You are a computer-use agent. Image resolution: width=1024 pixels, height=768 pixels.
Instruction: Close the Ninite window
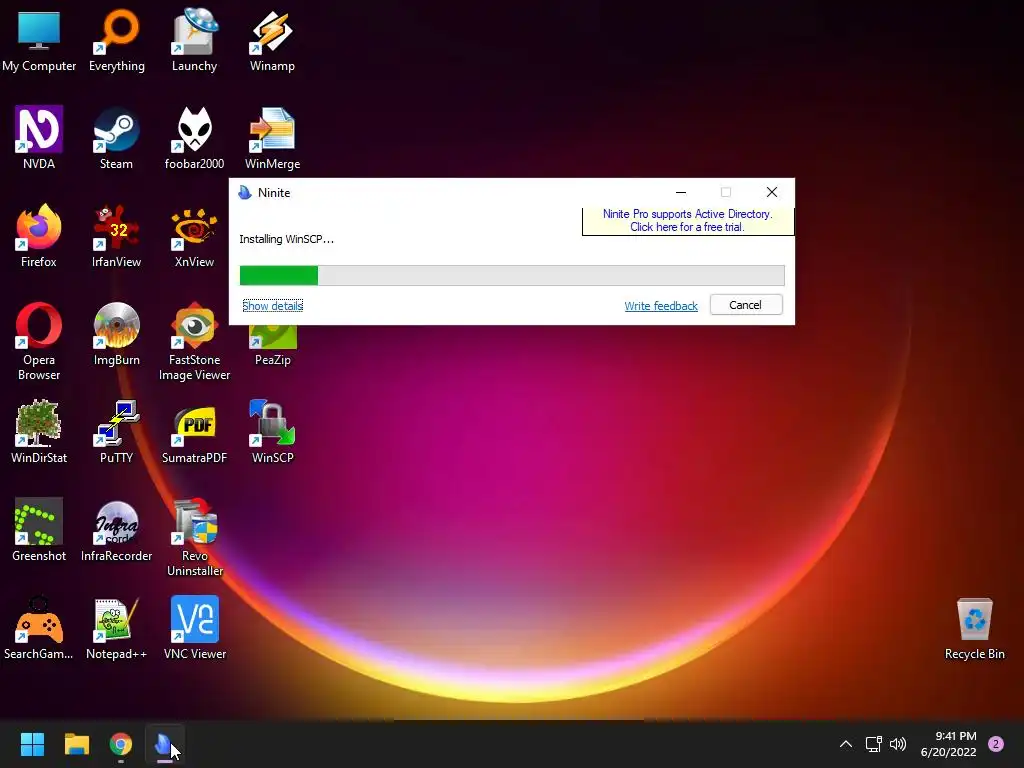[772, 192]
